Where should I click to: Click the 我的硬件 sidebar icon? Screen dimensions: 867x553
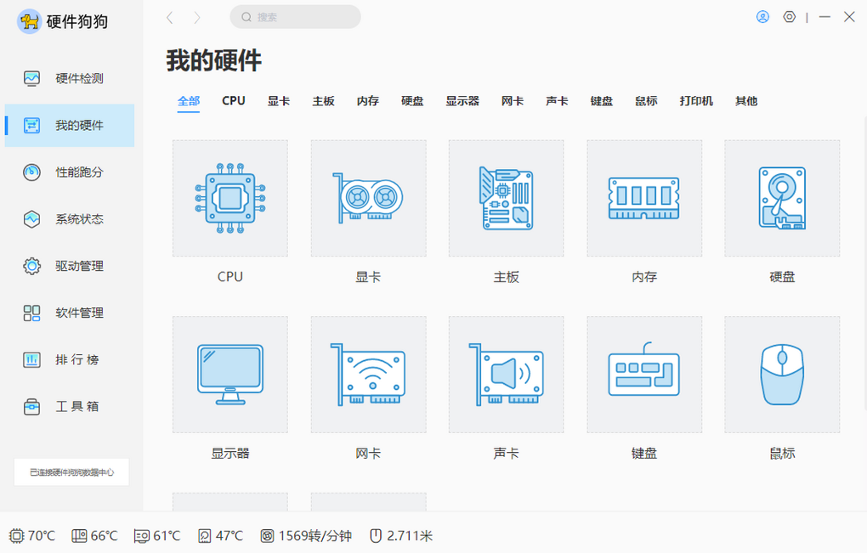(32, 126)
